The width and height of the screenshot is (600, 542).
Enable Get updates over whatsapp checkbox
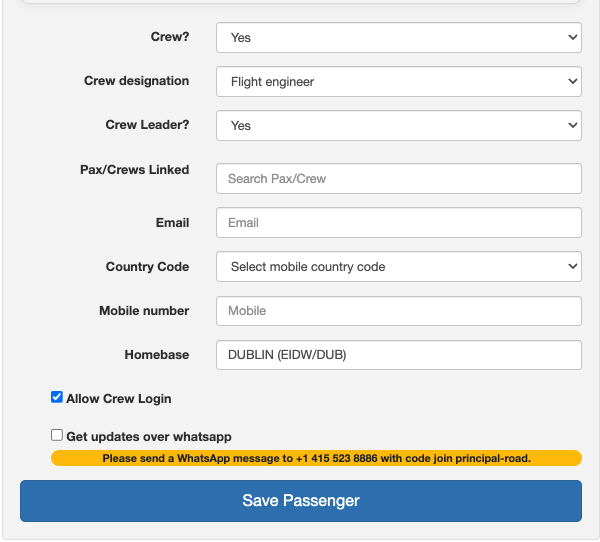57,435
